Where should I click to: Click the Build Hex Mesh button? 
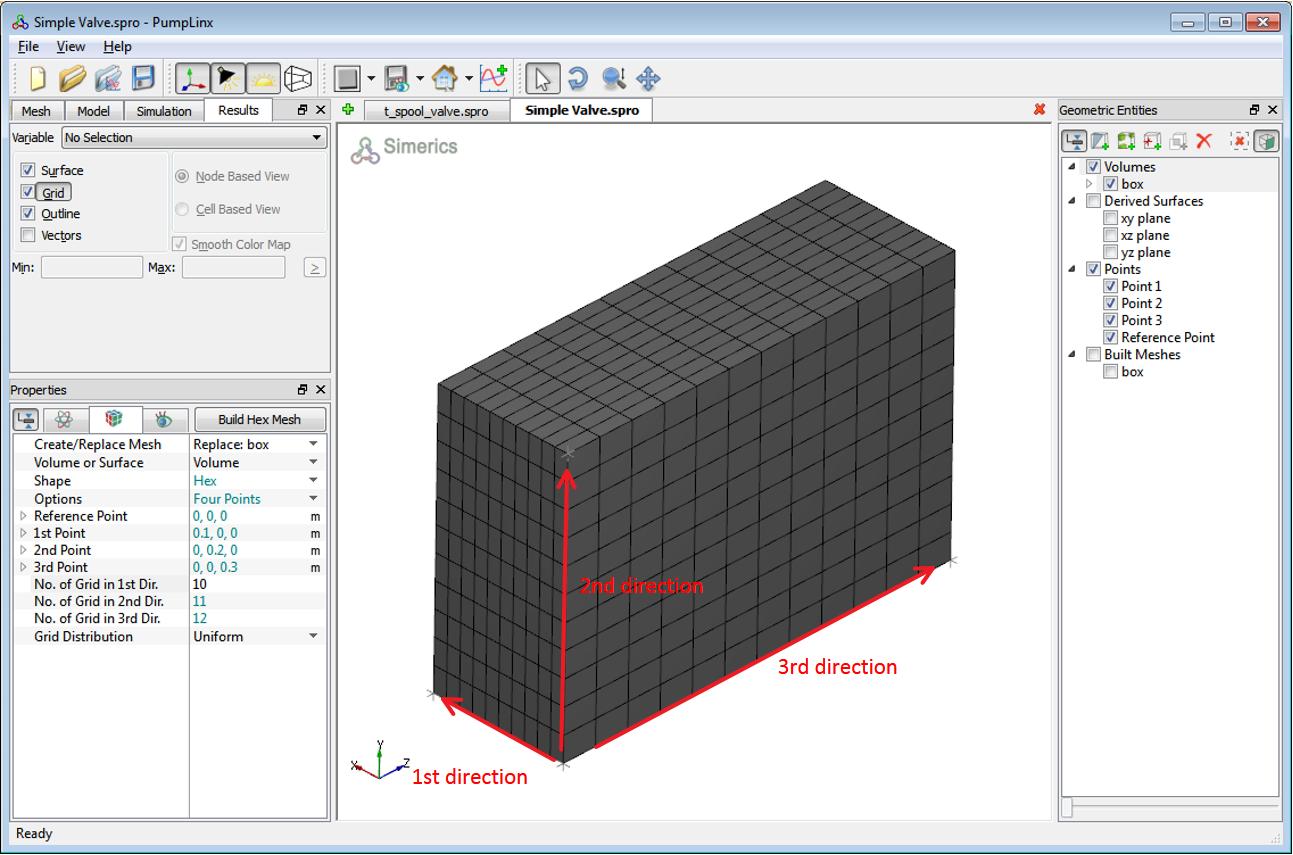259,419
